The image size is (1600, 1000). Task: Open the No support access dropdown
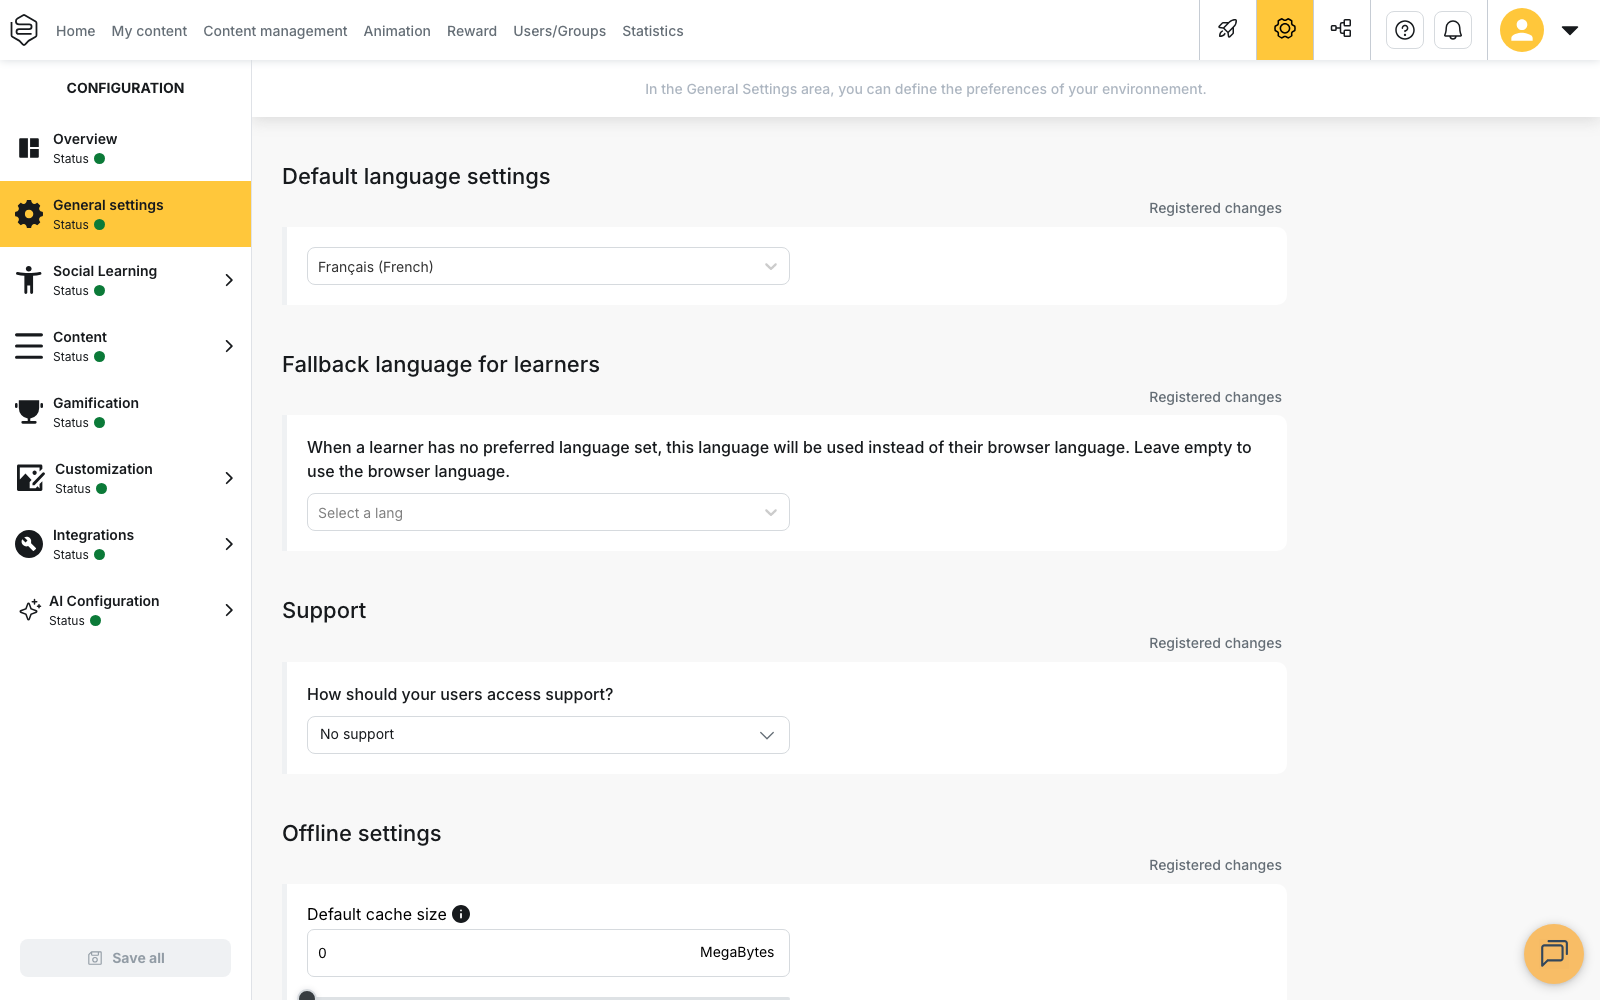(x=548, y=735)
